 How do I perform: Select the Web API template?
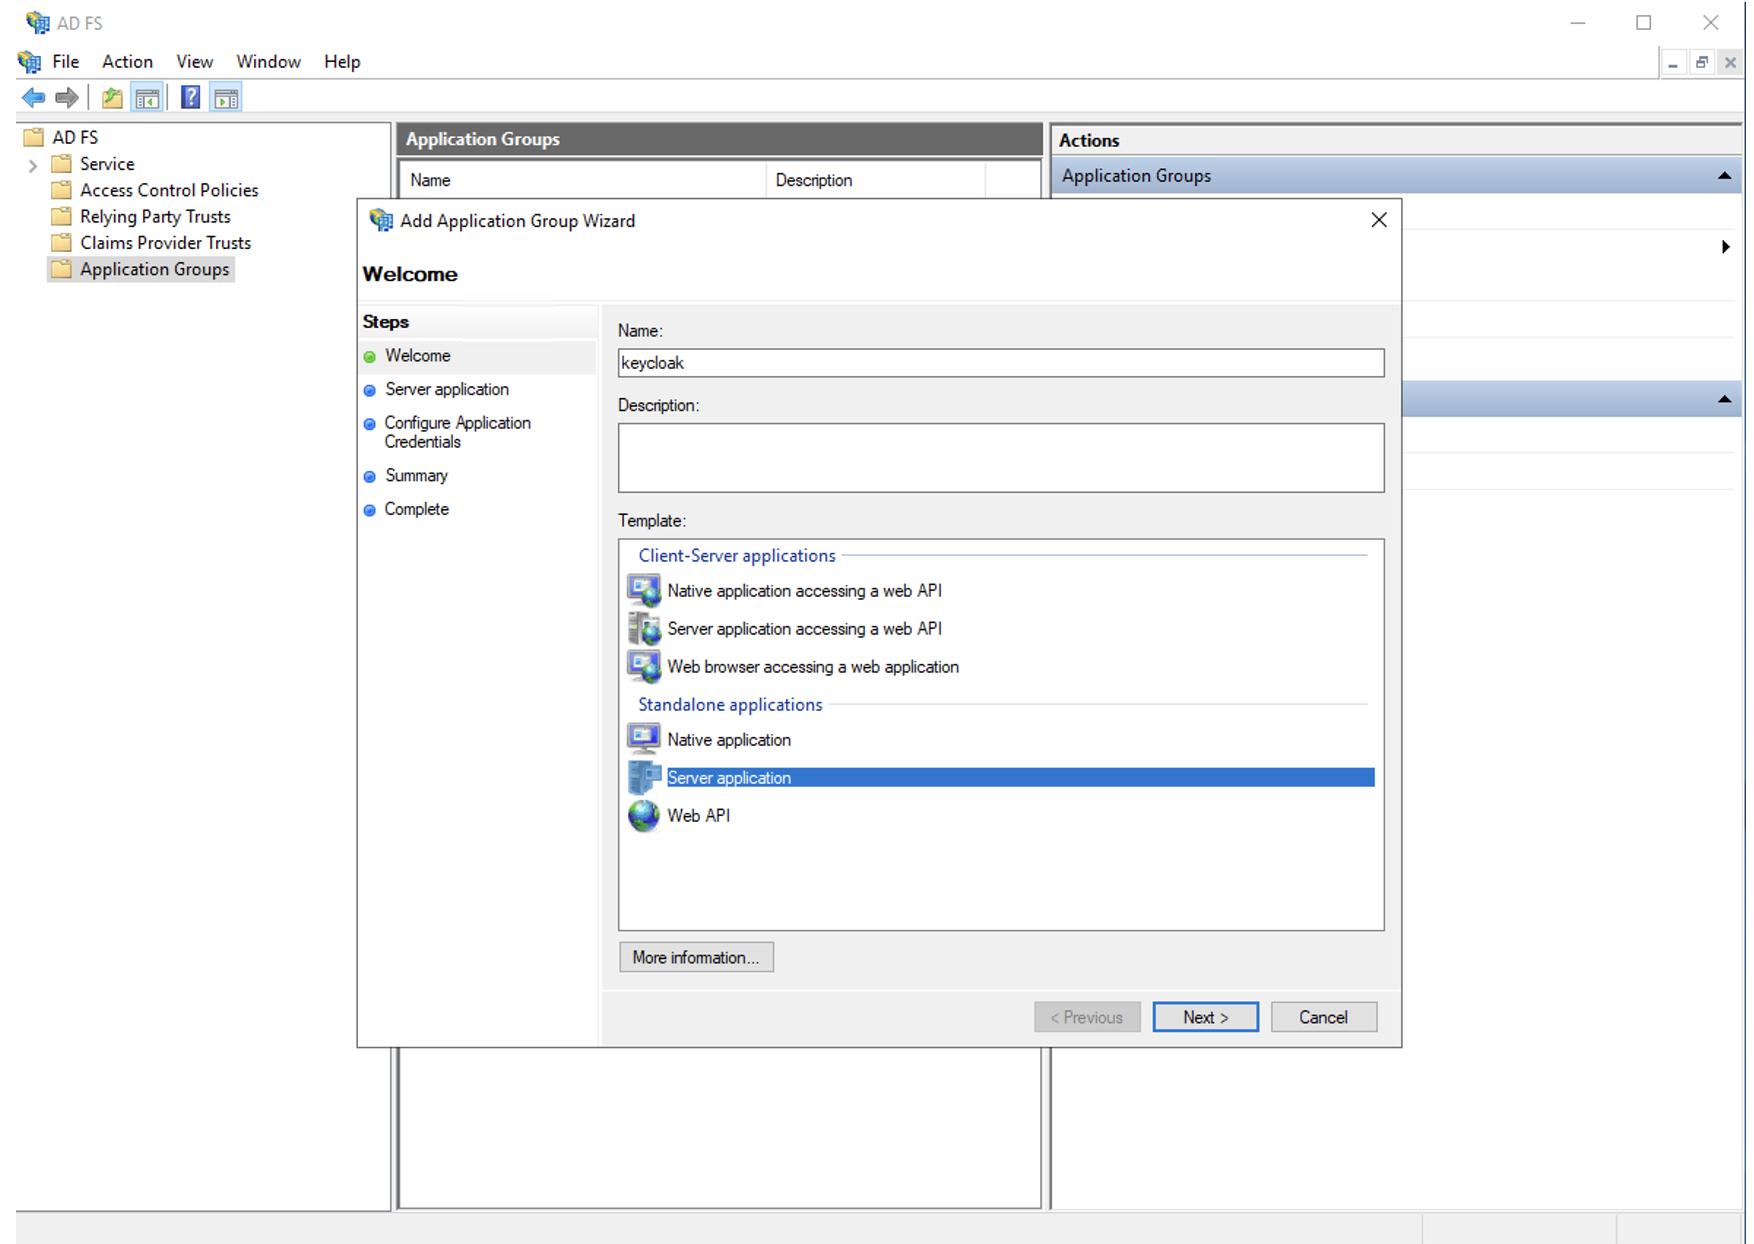[x=699, y=816]
